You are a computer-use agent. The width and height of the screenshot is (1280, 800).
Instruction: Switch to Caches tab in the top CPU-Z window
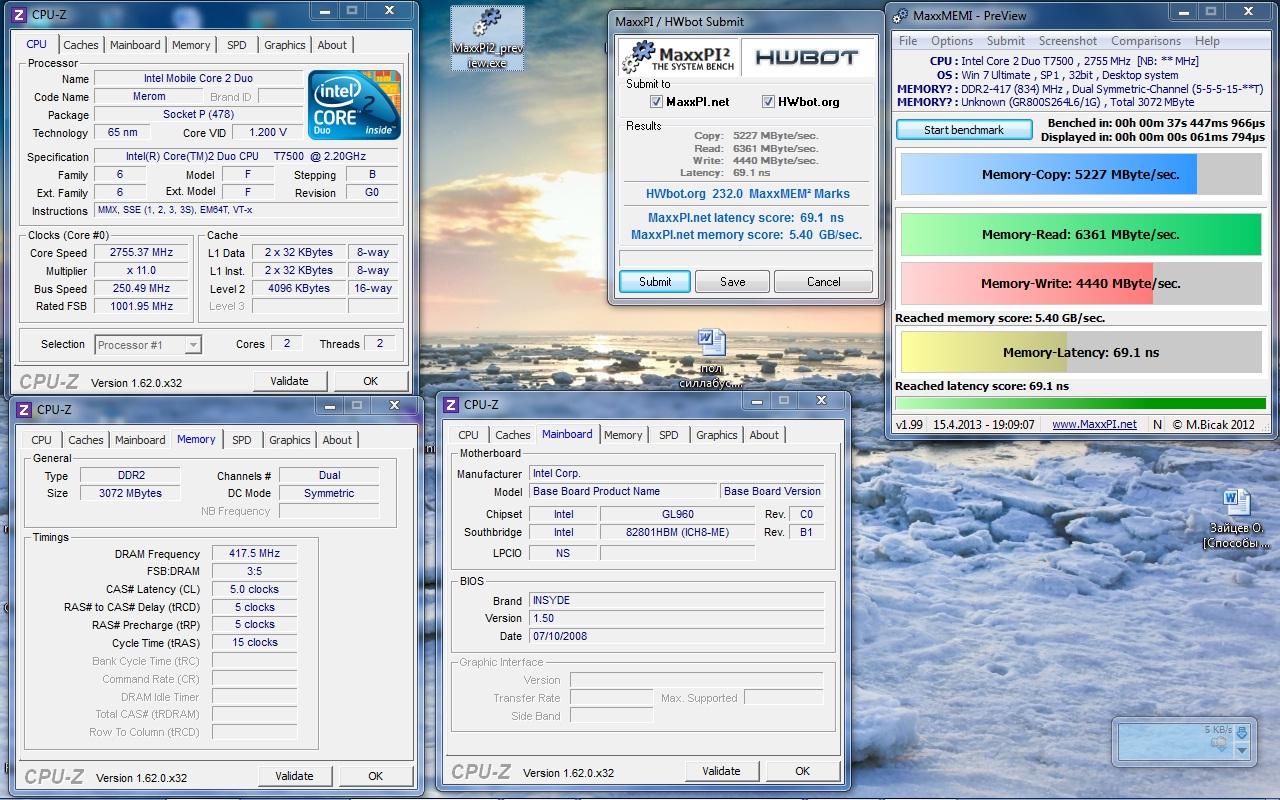[81, 45]
